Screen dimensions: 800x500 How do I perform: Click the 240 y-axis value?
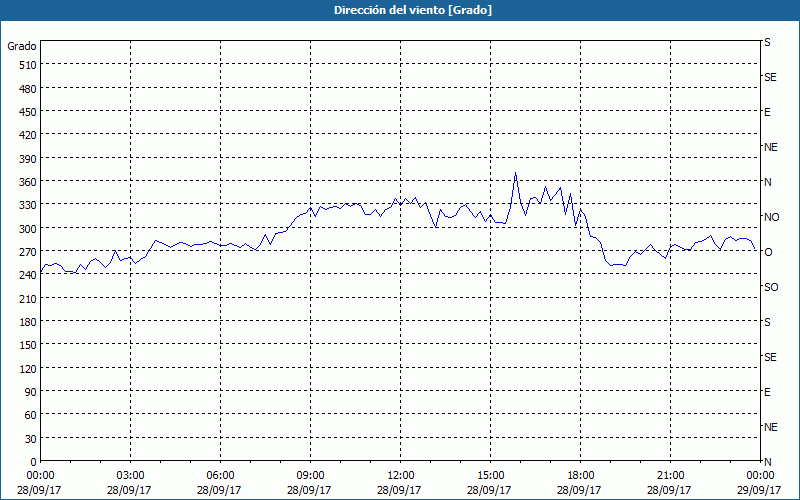click(x=28, y=276)
